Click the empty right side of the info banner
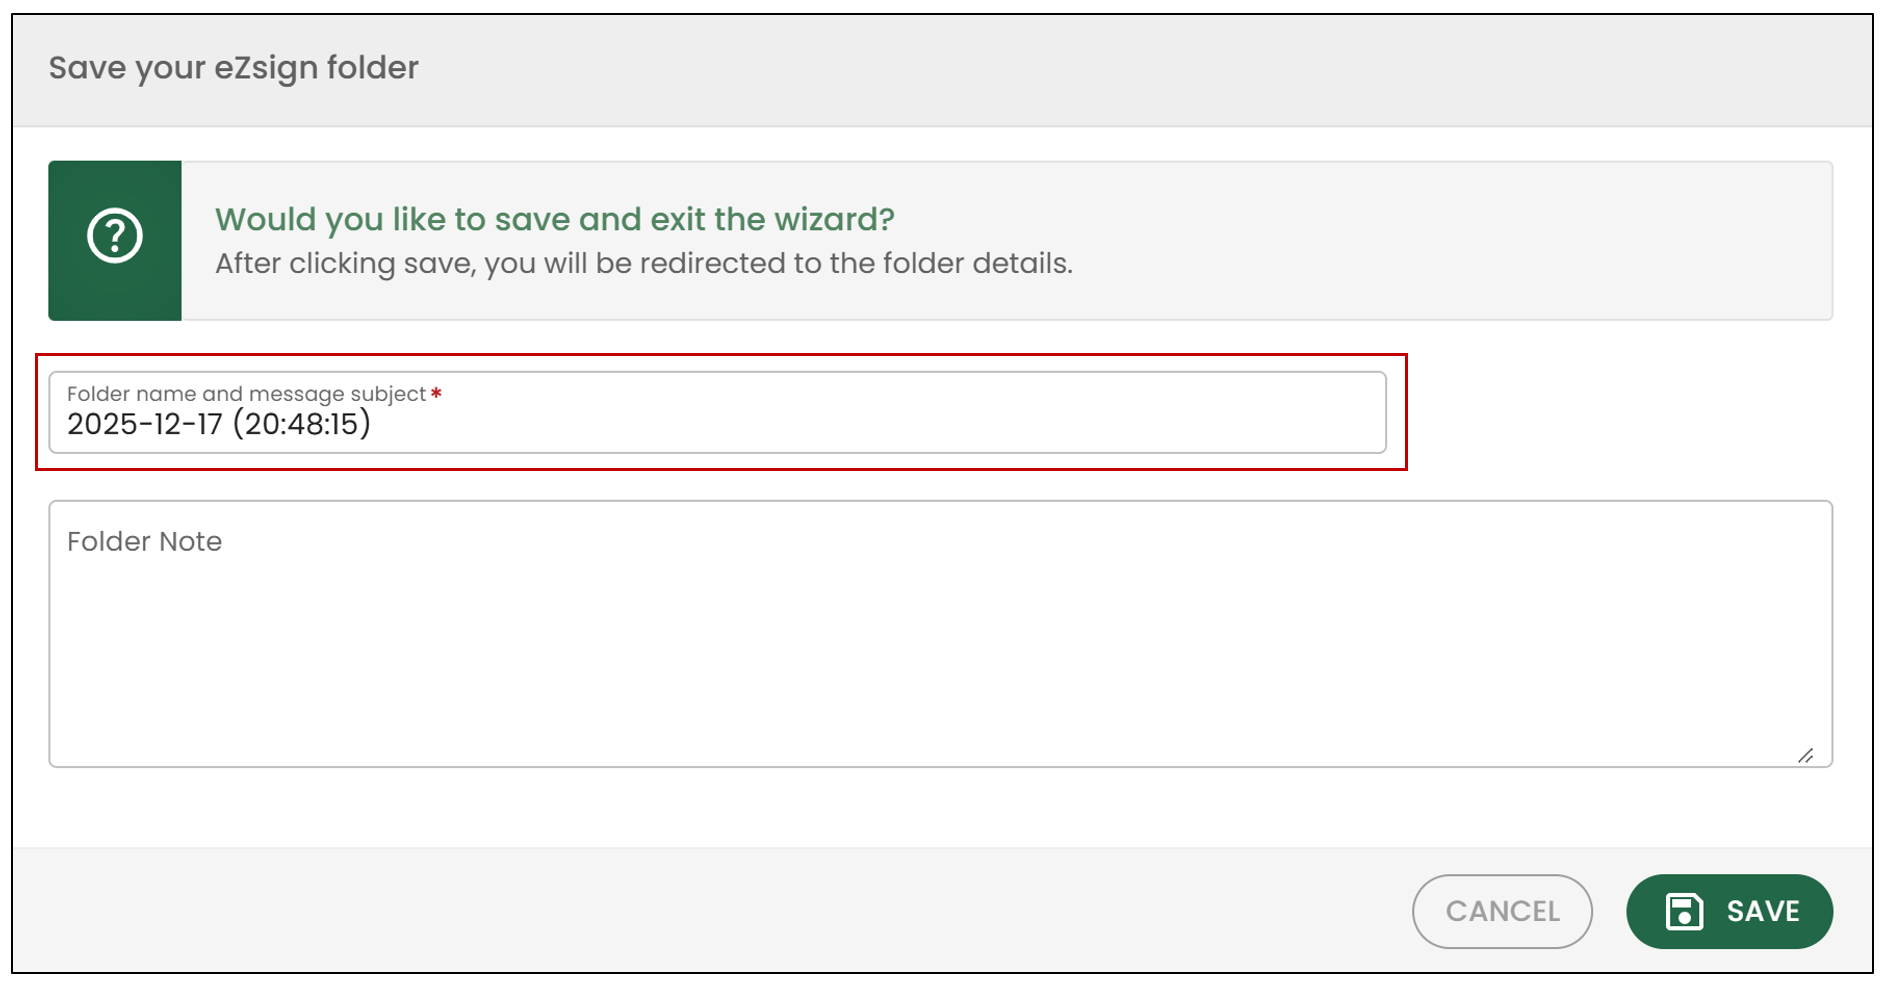Image resolution: width=1880 pixels, height=988 pixels. tap(1450, 241)
